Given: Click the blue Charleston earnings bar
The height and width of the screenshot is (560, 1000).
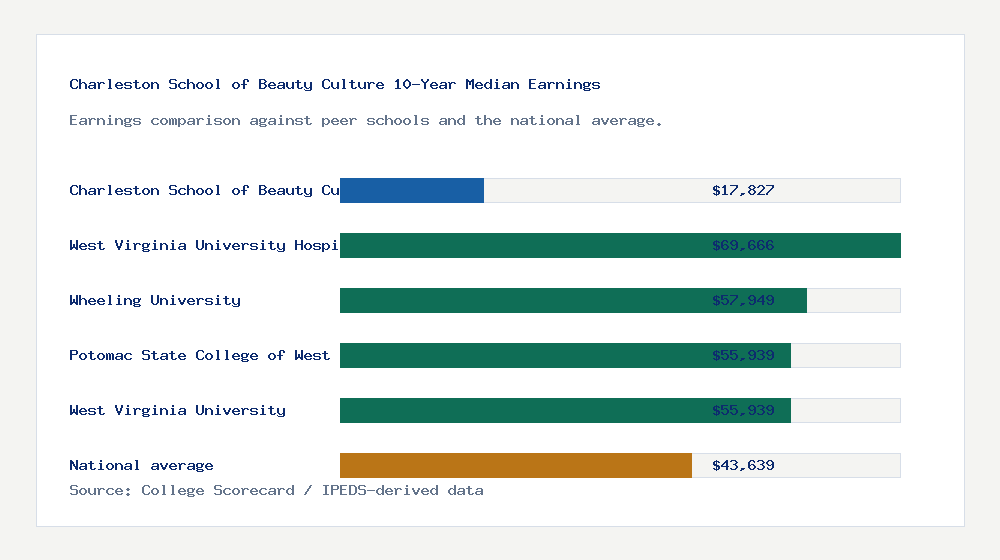Looking at the screenshot, I should (x=412, y=190).
